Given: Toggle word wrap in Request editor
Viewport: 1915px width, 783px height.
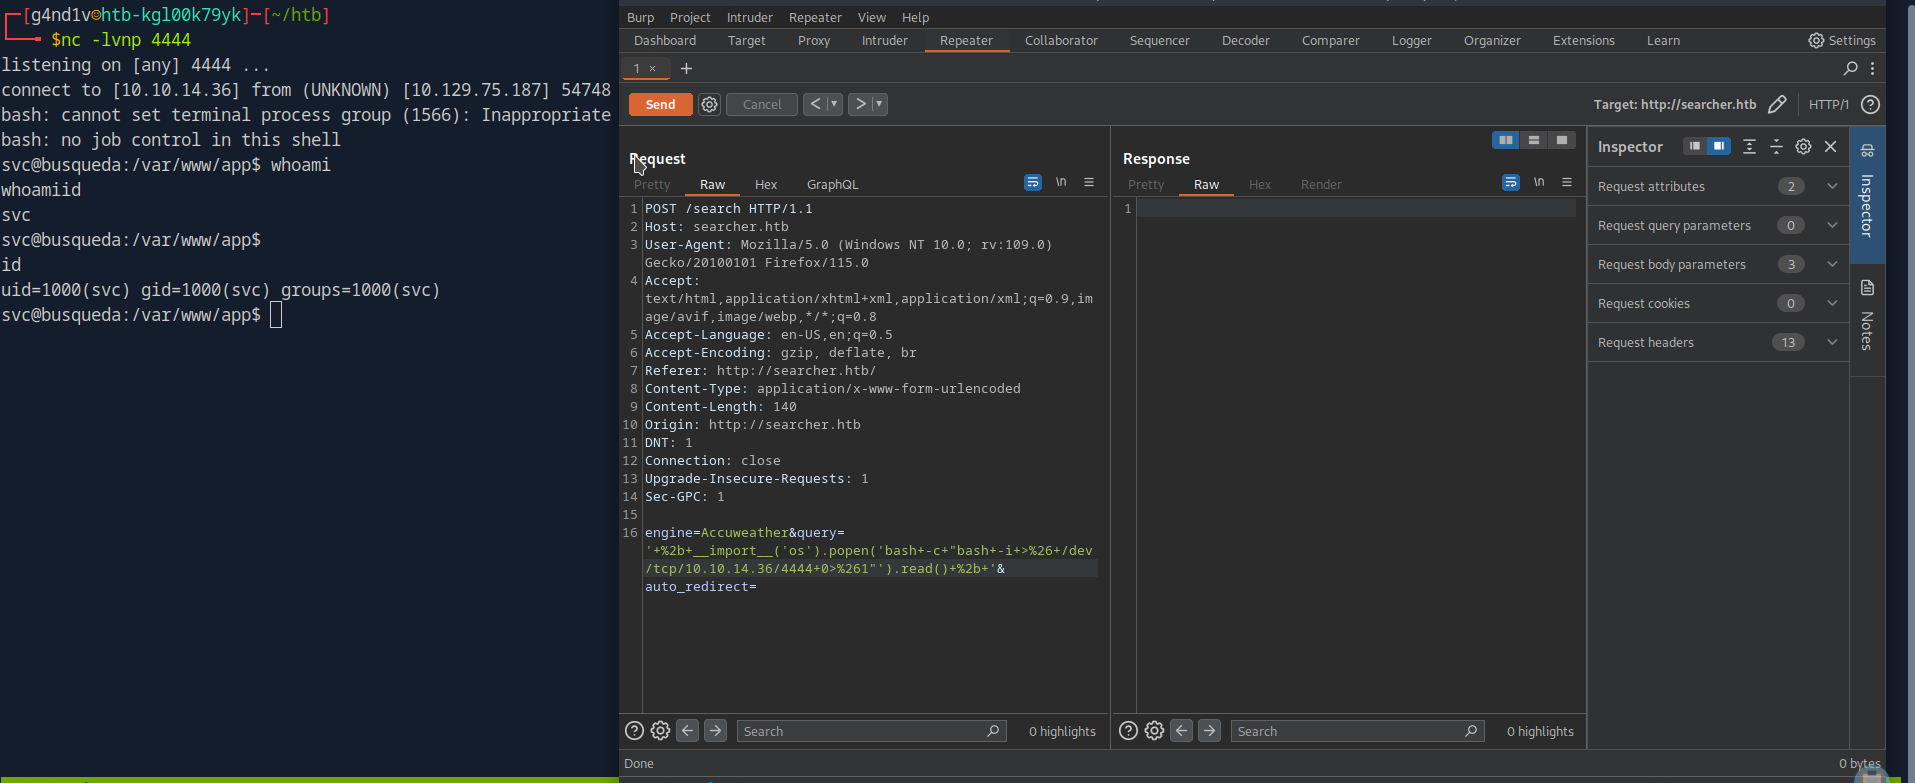Looking at the screenshot, I should click(x=1033, y=182).
